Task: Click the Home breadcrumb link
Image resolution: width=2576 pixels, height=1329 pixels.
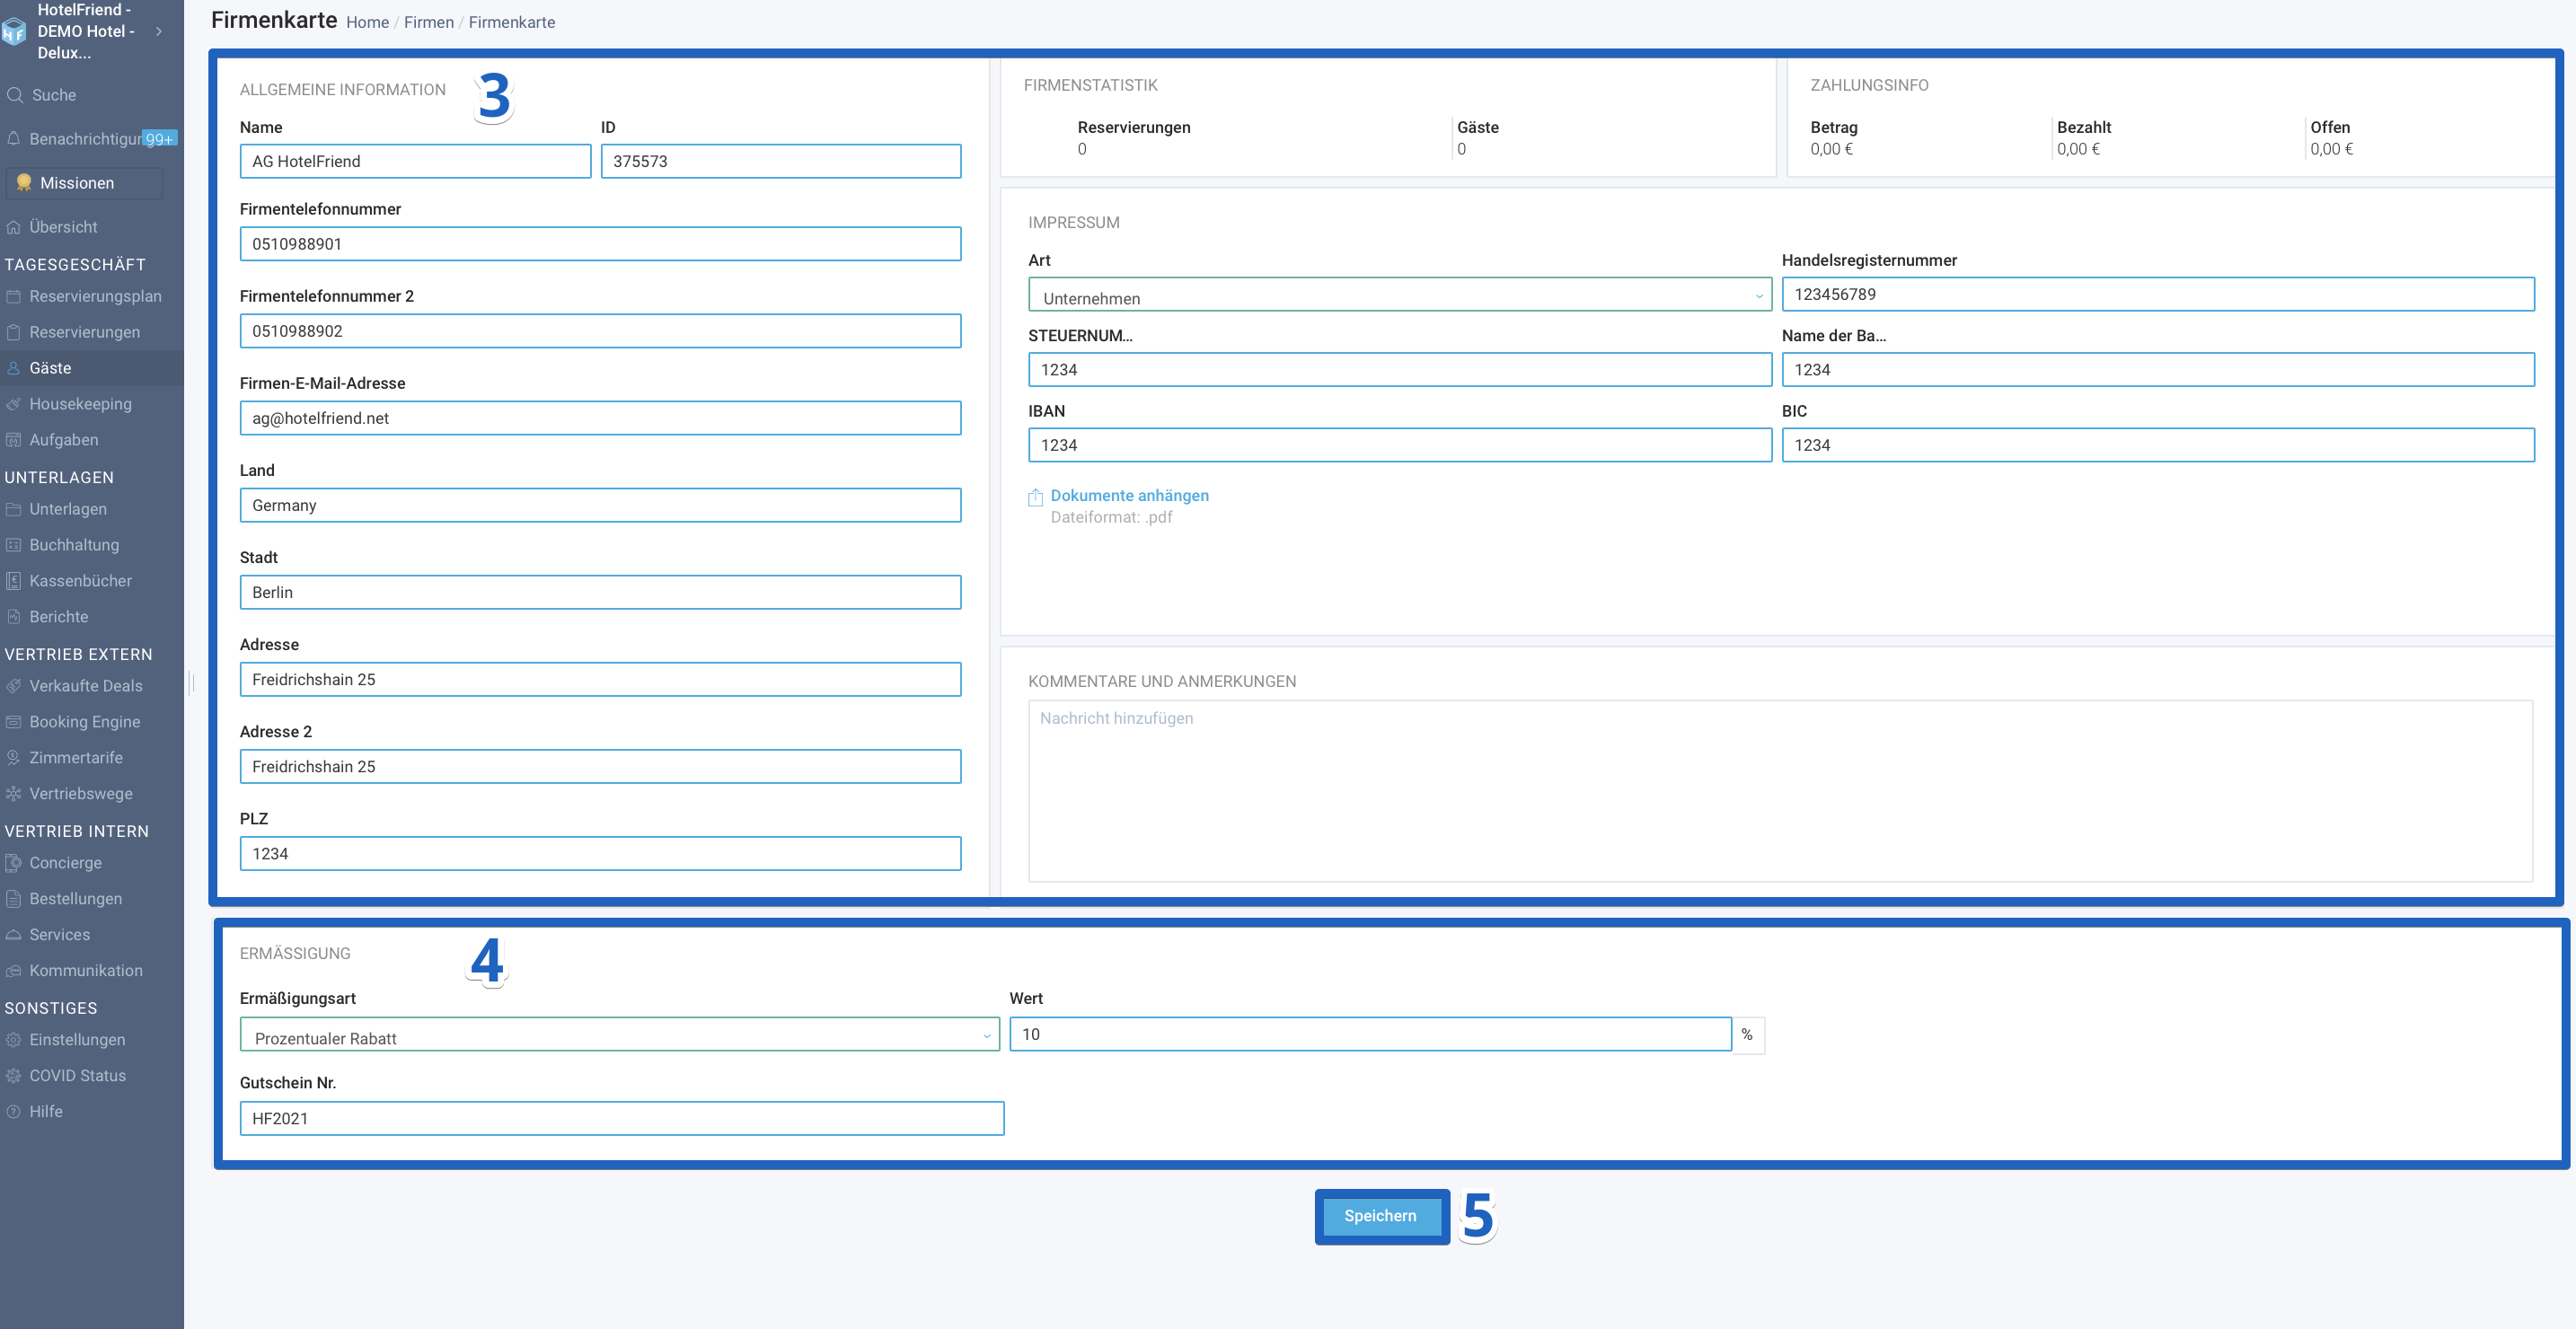Action: (367, 22)
